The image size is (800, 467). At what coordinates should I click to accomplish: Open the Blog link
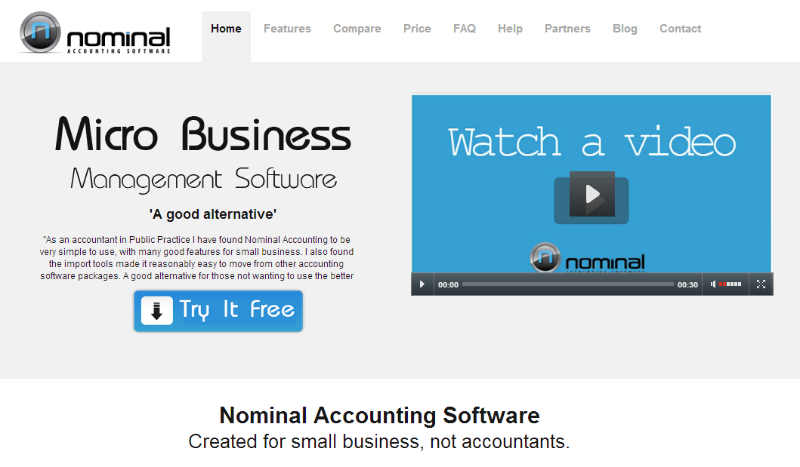click(625, 29)
